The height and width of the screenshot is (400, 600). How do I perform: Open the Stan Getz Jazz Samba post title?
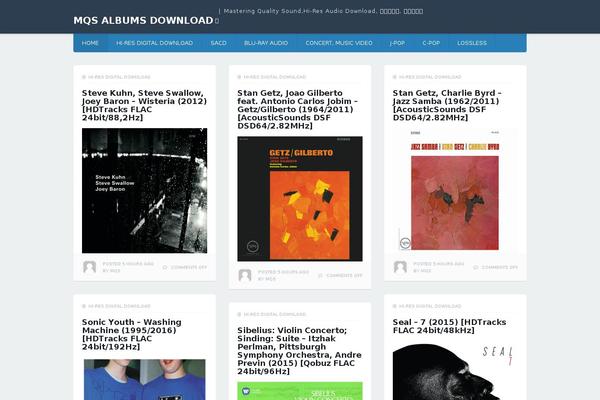pyautogui.click(x=447, y=105)
